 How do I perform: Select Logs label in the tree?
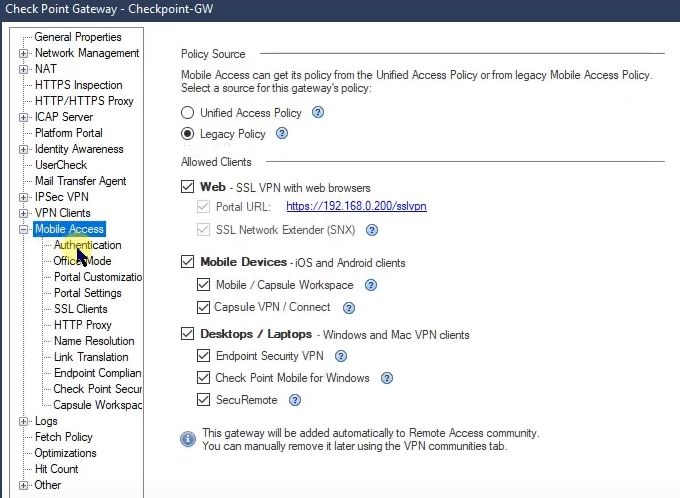pyautogui.click(x=46, y=421)
